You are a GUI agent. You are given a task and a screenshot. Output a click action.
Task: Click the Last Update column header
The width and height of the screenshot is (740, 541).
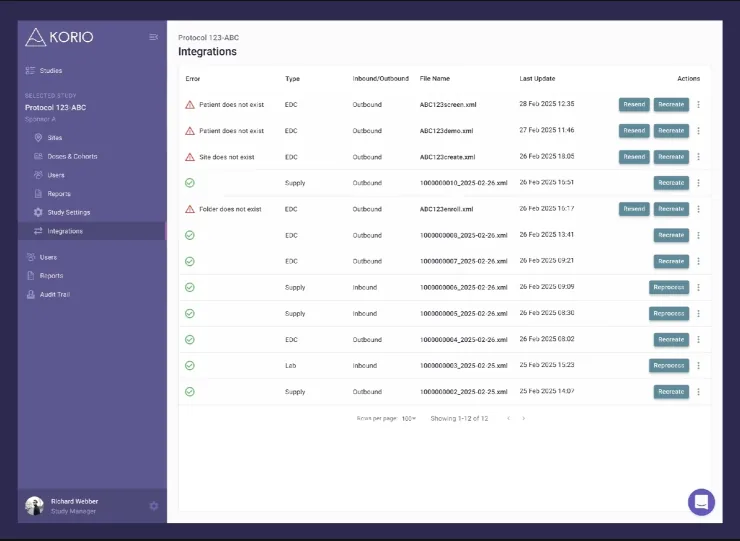537,78
